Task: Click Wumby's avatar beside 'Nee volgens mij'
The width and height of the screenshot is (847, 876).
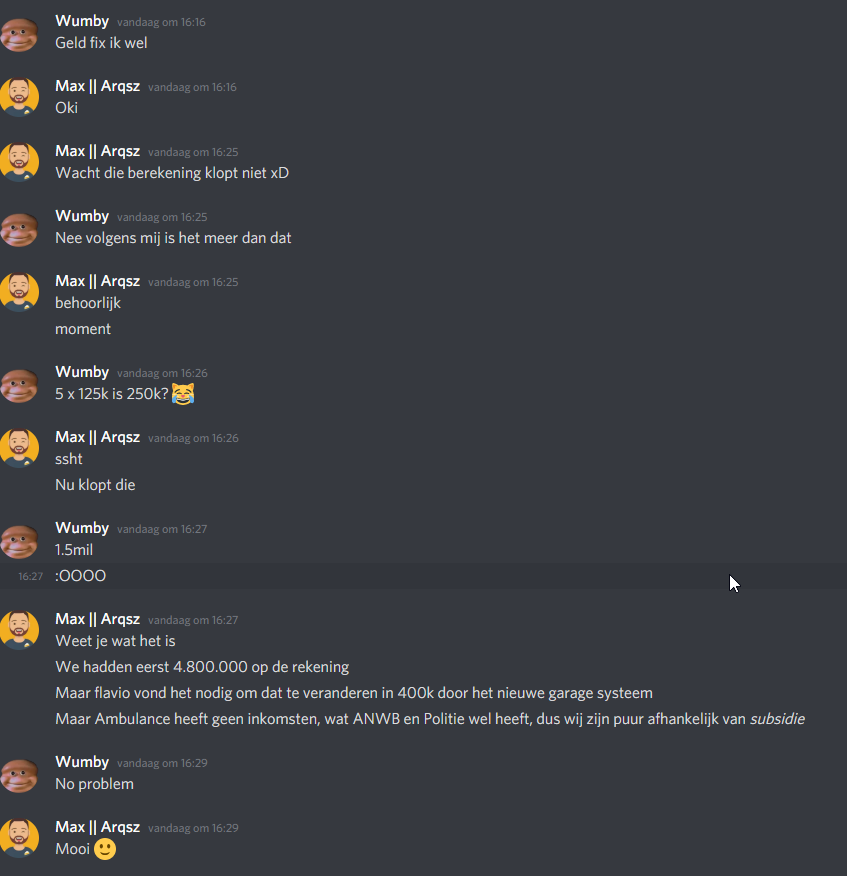Action: click(x=19, y=227)
